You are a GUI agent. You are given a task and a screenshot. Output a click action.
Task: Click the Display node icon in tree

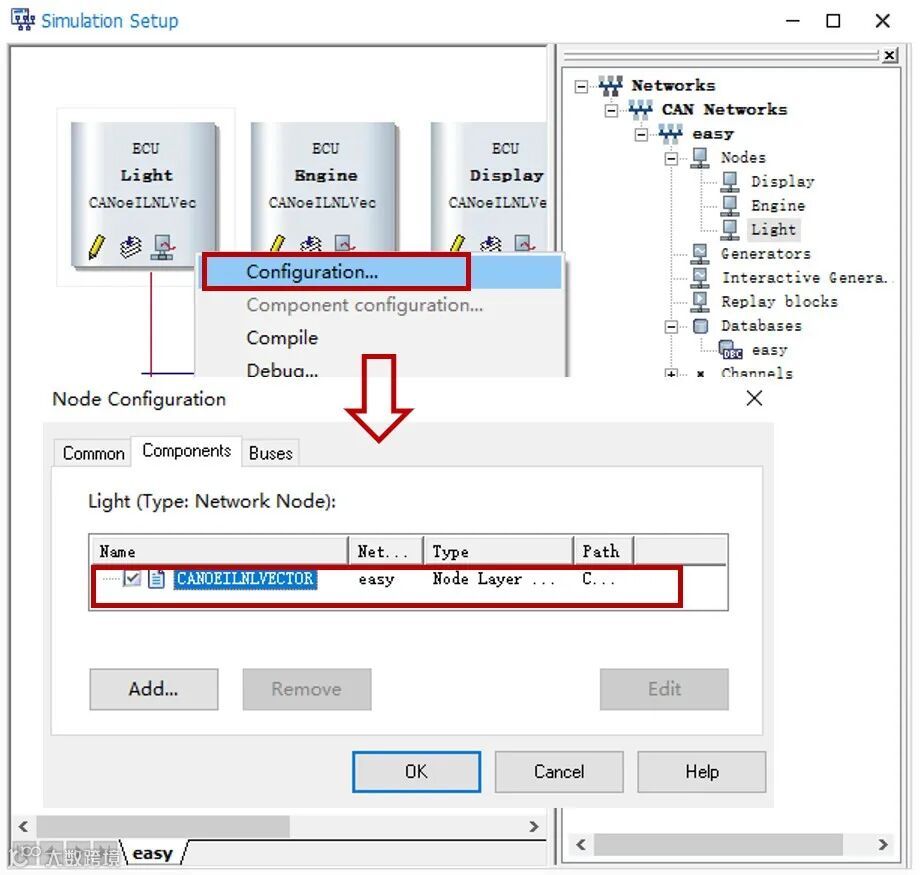pos(730,182)
